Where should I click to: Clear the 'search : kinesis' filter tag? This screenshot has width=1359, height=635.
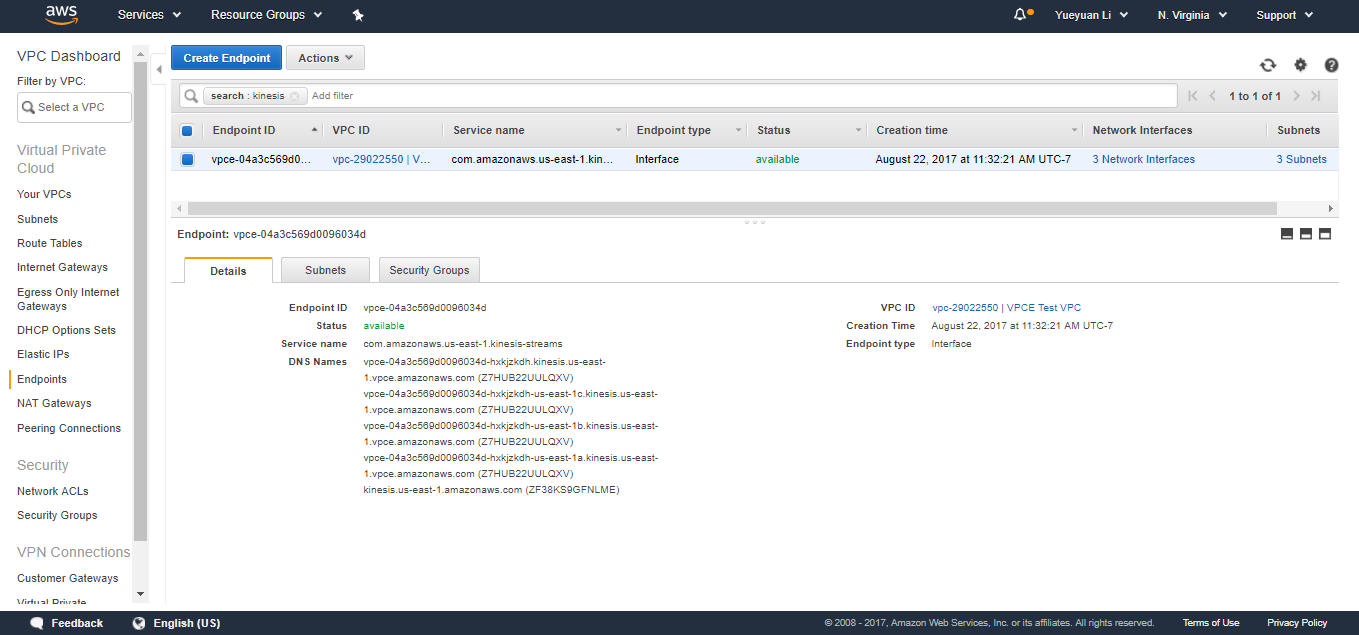click(295, 96)
